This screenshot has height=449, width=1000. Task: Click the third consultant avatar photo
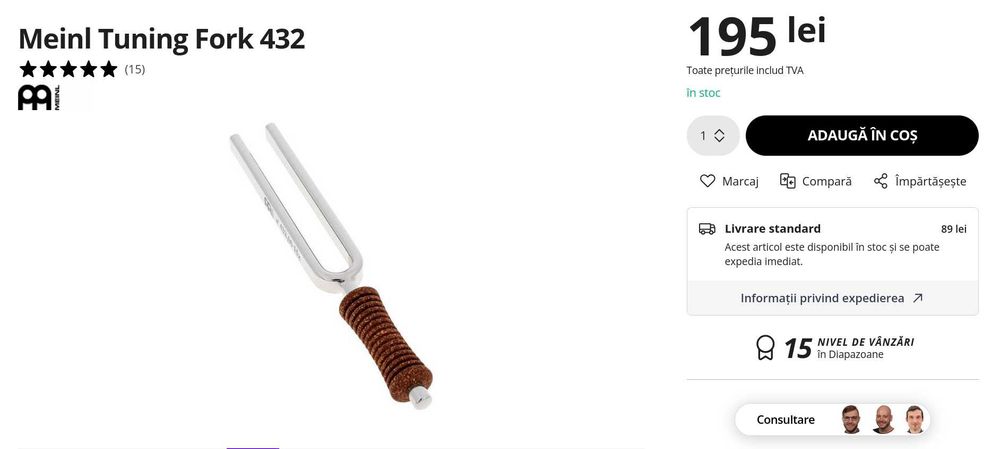(x=915, y=420)
